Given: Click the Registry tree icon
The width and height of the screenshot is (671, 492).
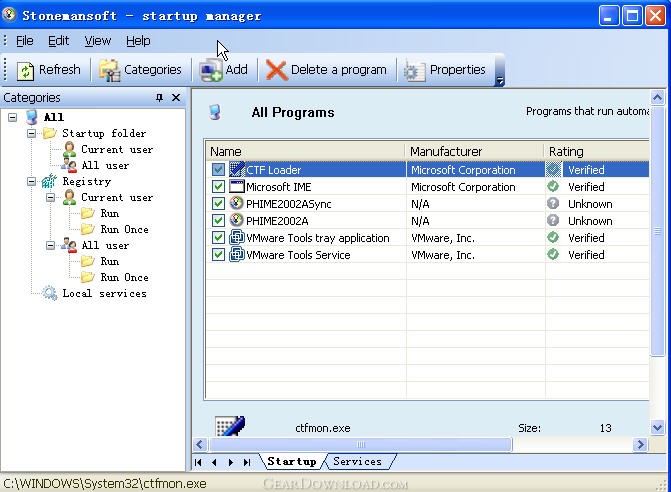Looking at the screenshot, I should pyautogui.click(x=49, y=181).
